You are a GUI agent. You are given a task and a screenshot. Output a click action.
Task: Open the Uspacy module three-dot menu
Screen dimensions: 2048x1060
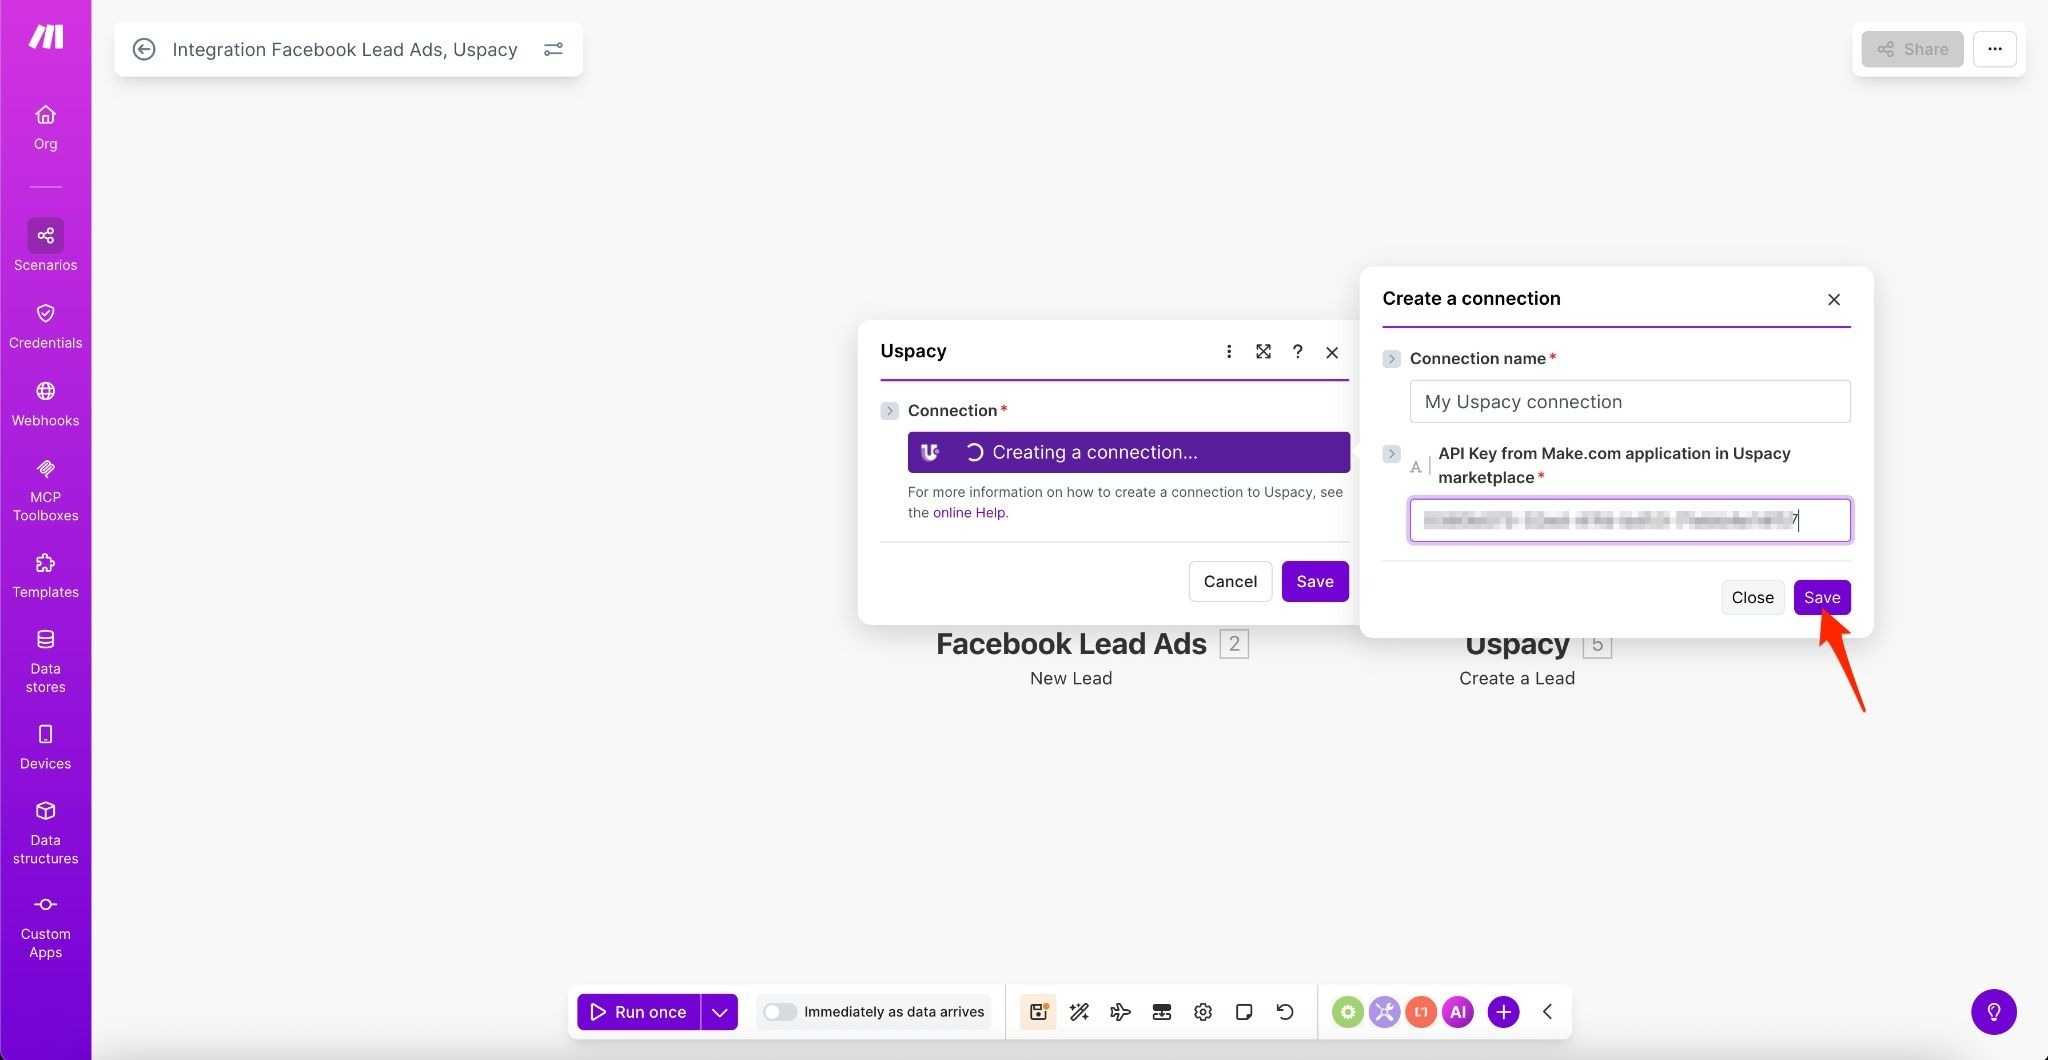pos(1228,352)
